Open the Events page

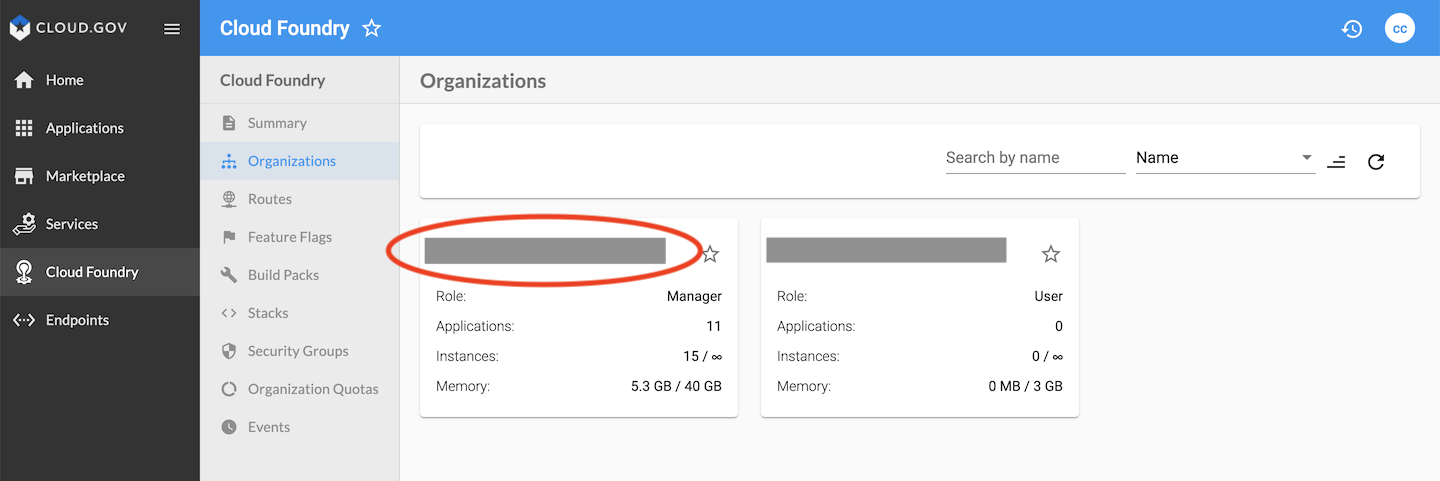(300, 427)
